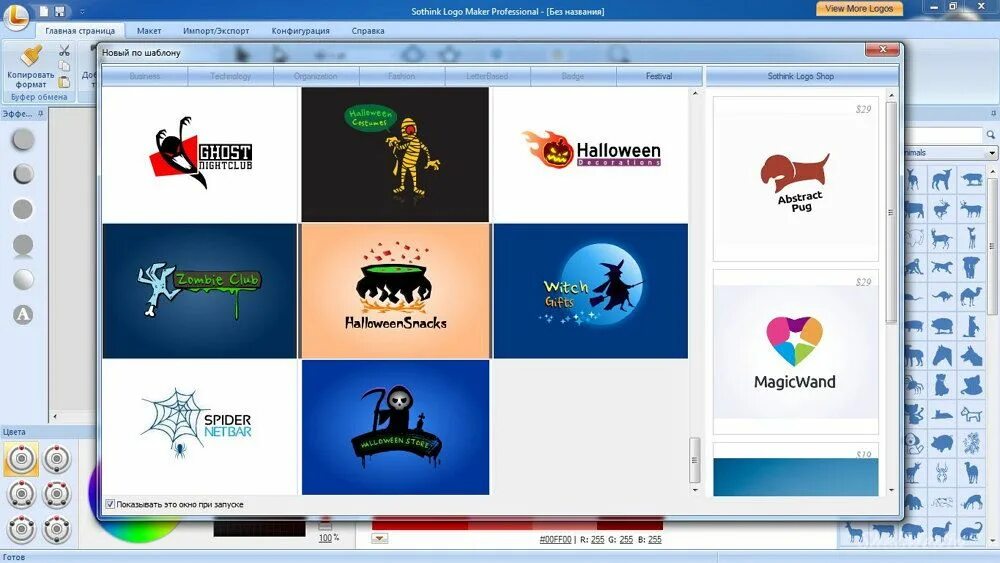This screenshot has height=563, width=1000.
Task: Open the Главная страница ribbon tab
Action: pyautogui.click(x=80, y=31)
